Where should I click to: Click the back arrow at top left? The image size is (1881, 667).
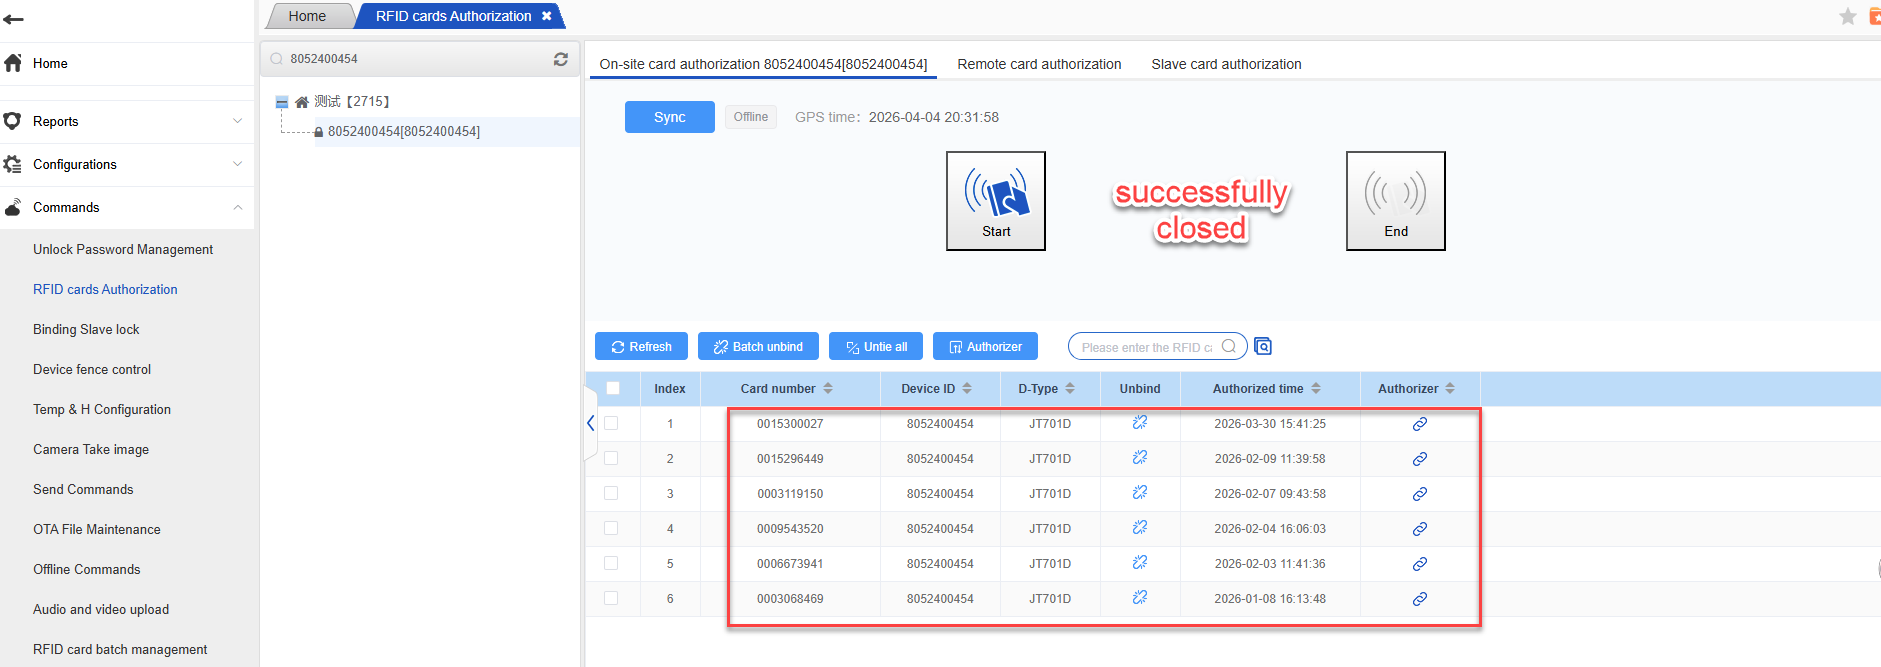[x=14, y=19]
